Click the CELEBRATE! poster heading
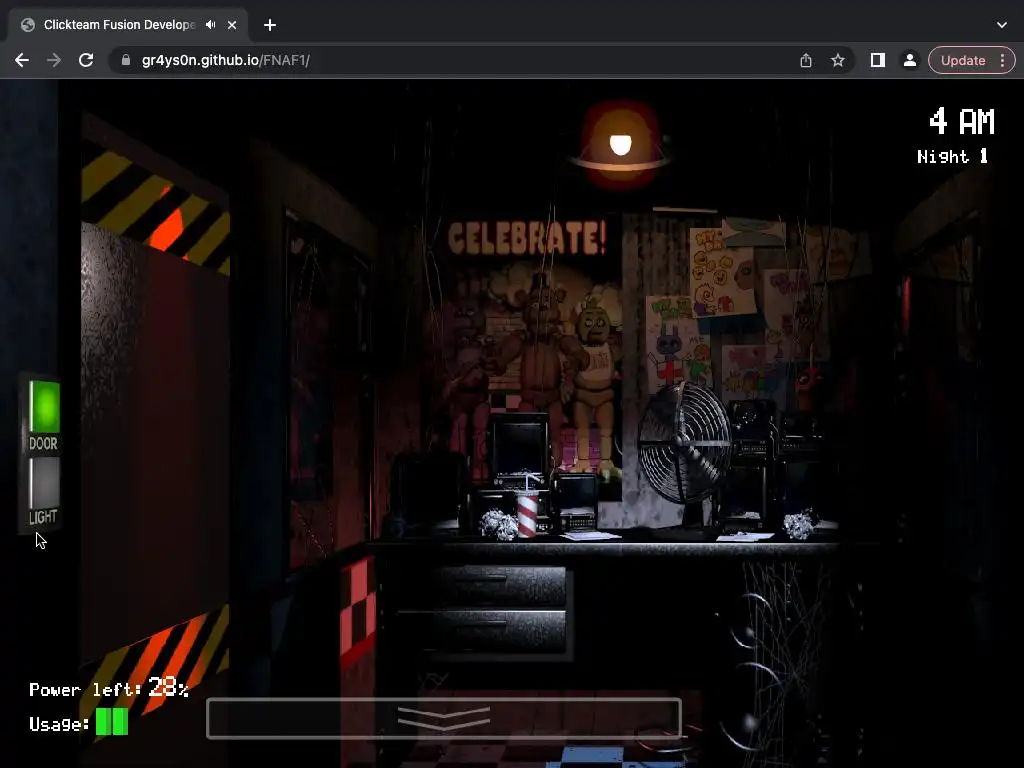 pyautogui.click(x=527, y=238)
